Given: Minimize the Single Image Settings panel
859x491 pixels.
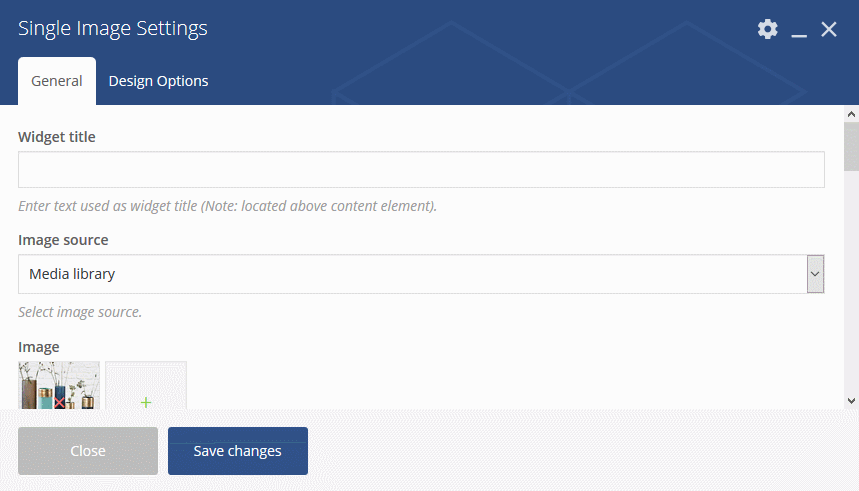Looking at the screenshot, I should click(x=799, y=31).
